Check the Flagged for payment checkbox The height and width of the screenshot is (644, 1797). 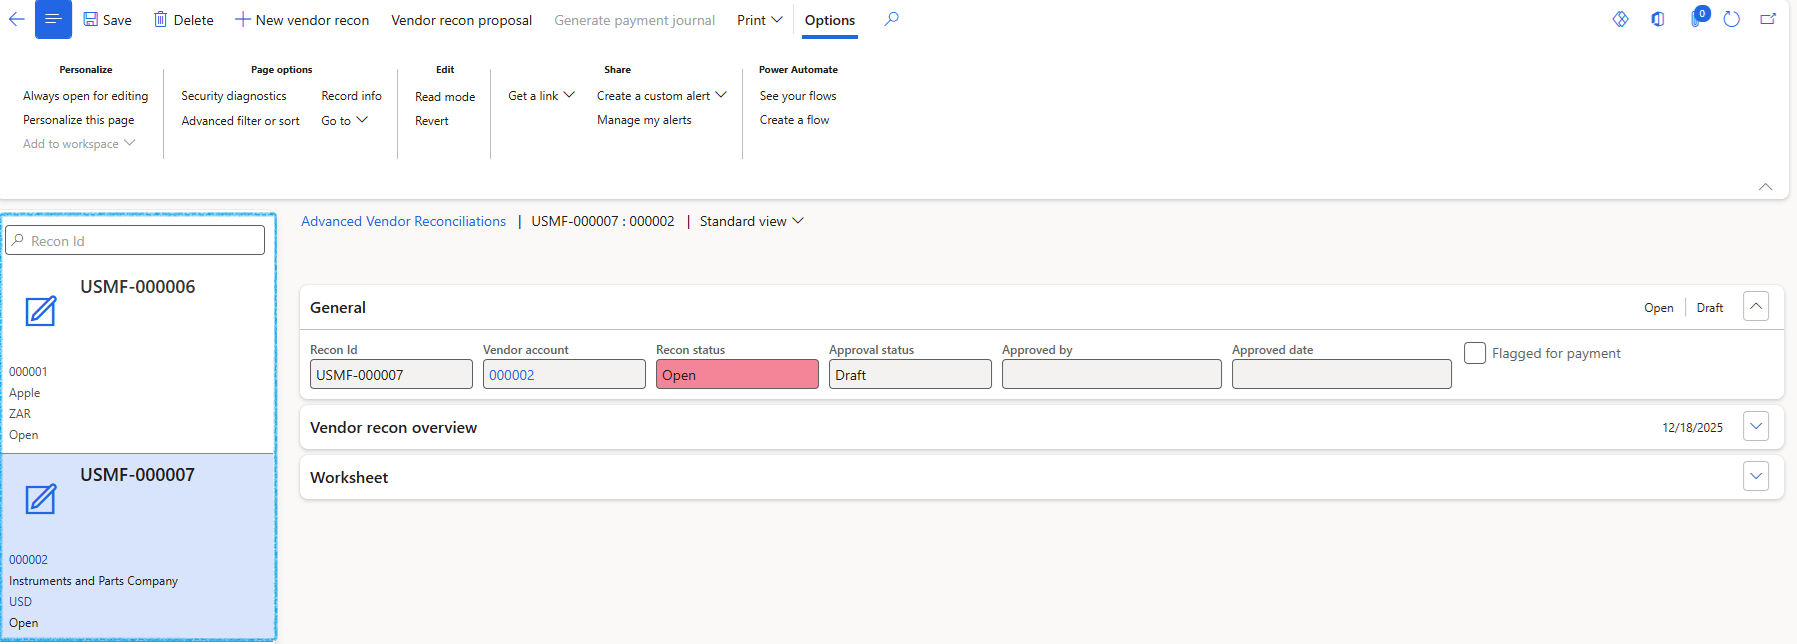[x=1475, y=353]
